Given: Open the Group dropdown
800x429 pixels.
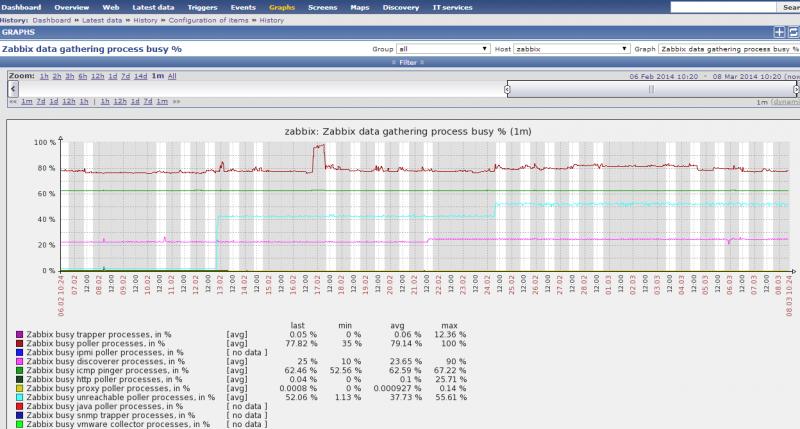Looking at the screenshot, I should [x=443, y=48].
